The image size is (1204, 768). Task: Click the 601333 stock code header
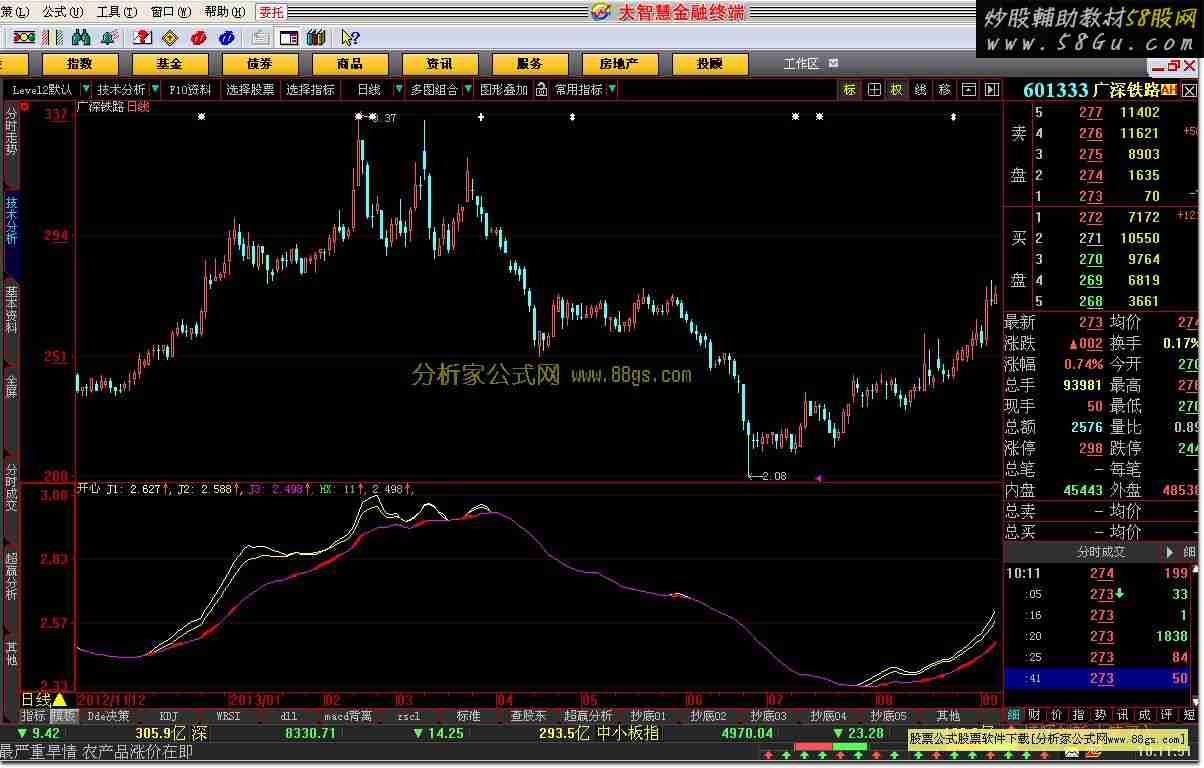pos(1055,90)
